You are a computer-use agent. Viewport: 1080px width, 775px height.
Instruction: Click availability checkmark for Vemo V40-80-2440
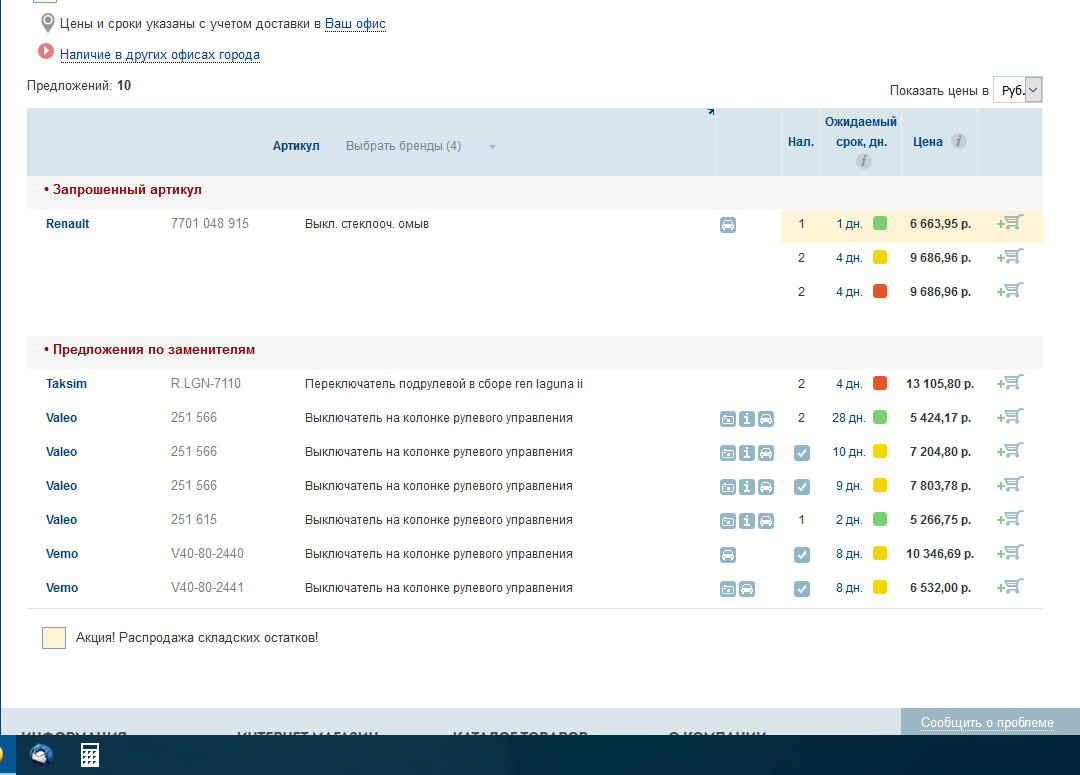801,554
